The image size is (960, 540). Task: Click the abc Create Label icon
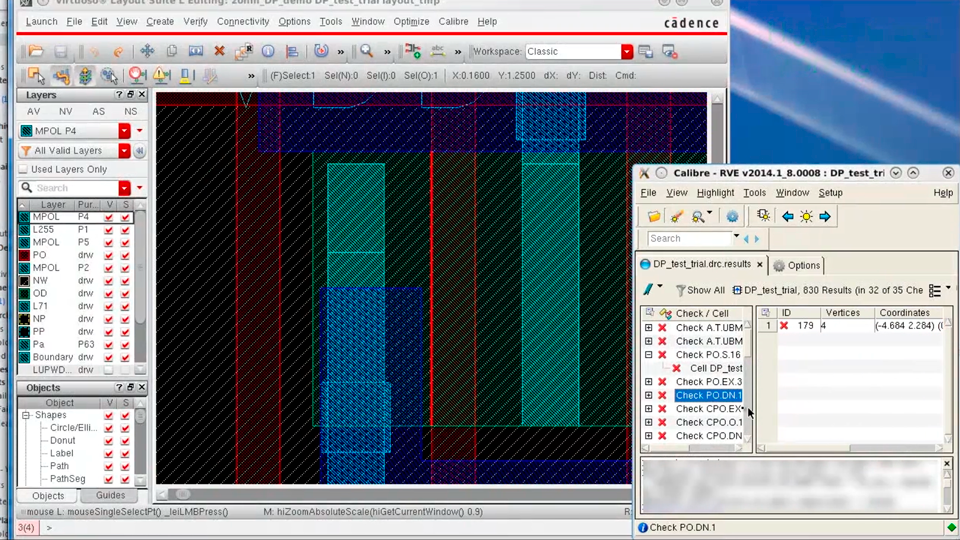click(437, 51)
